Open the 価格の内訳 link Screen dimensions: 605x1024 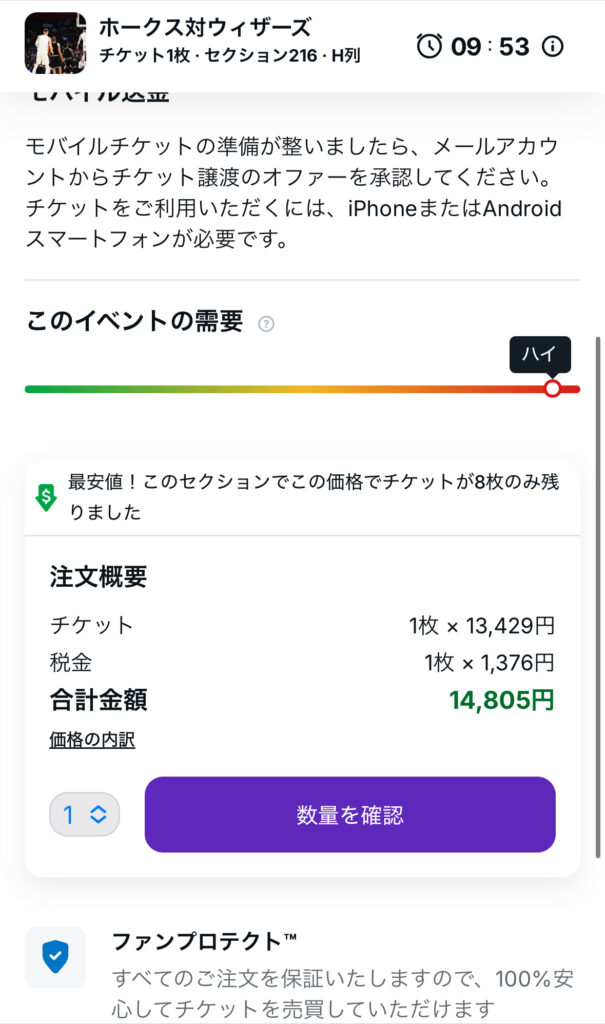[x=92, y=740]
